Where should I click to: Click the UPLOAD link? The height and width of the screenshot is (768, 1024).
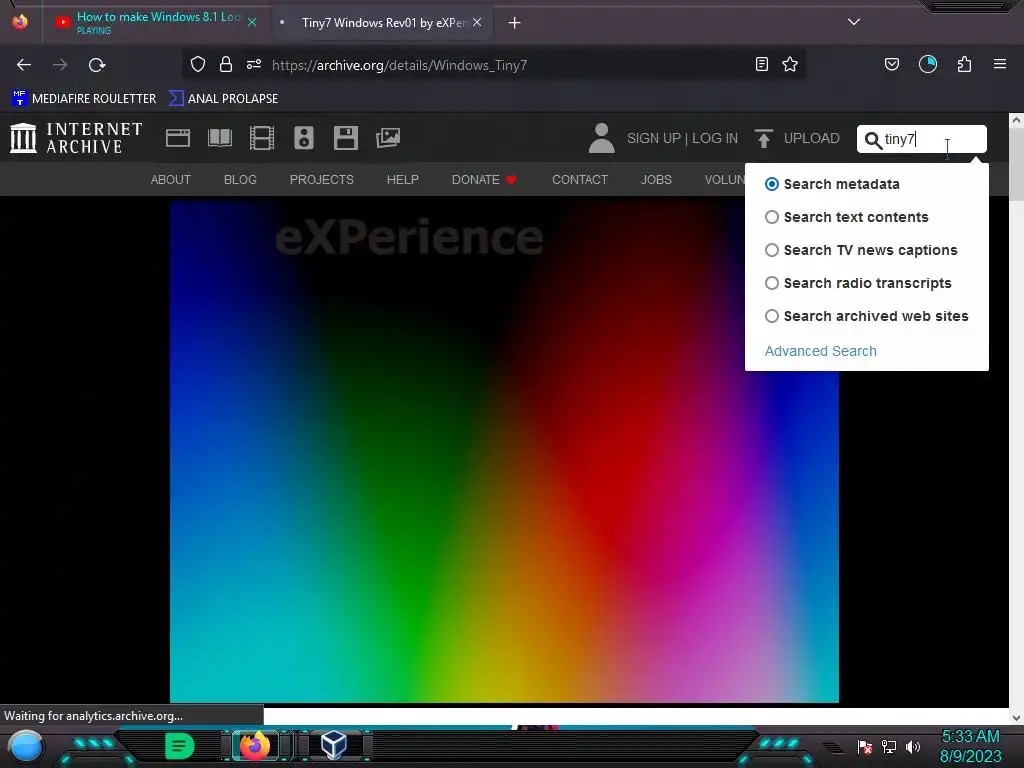(x=812, y=138)
